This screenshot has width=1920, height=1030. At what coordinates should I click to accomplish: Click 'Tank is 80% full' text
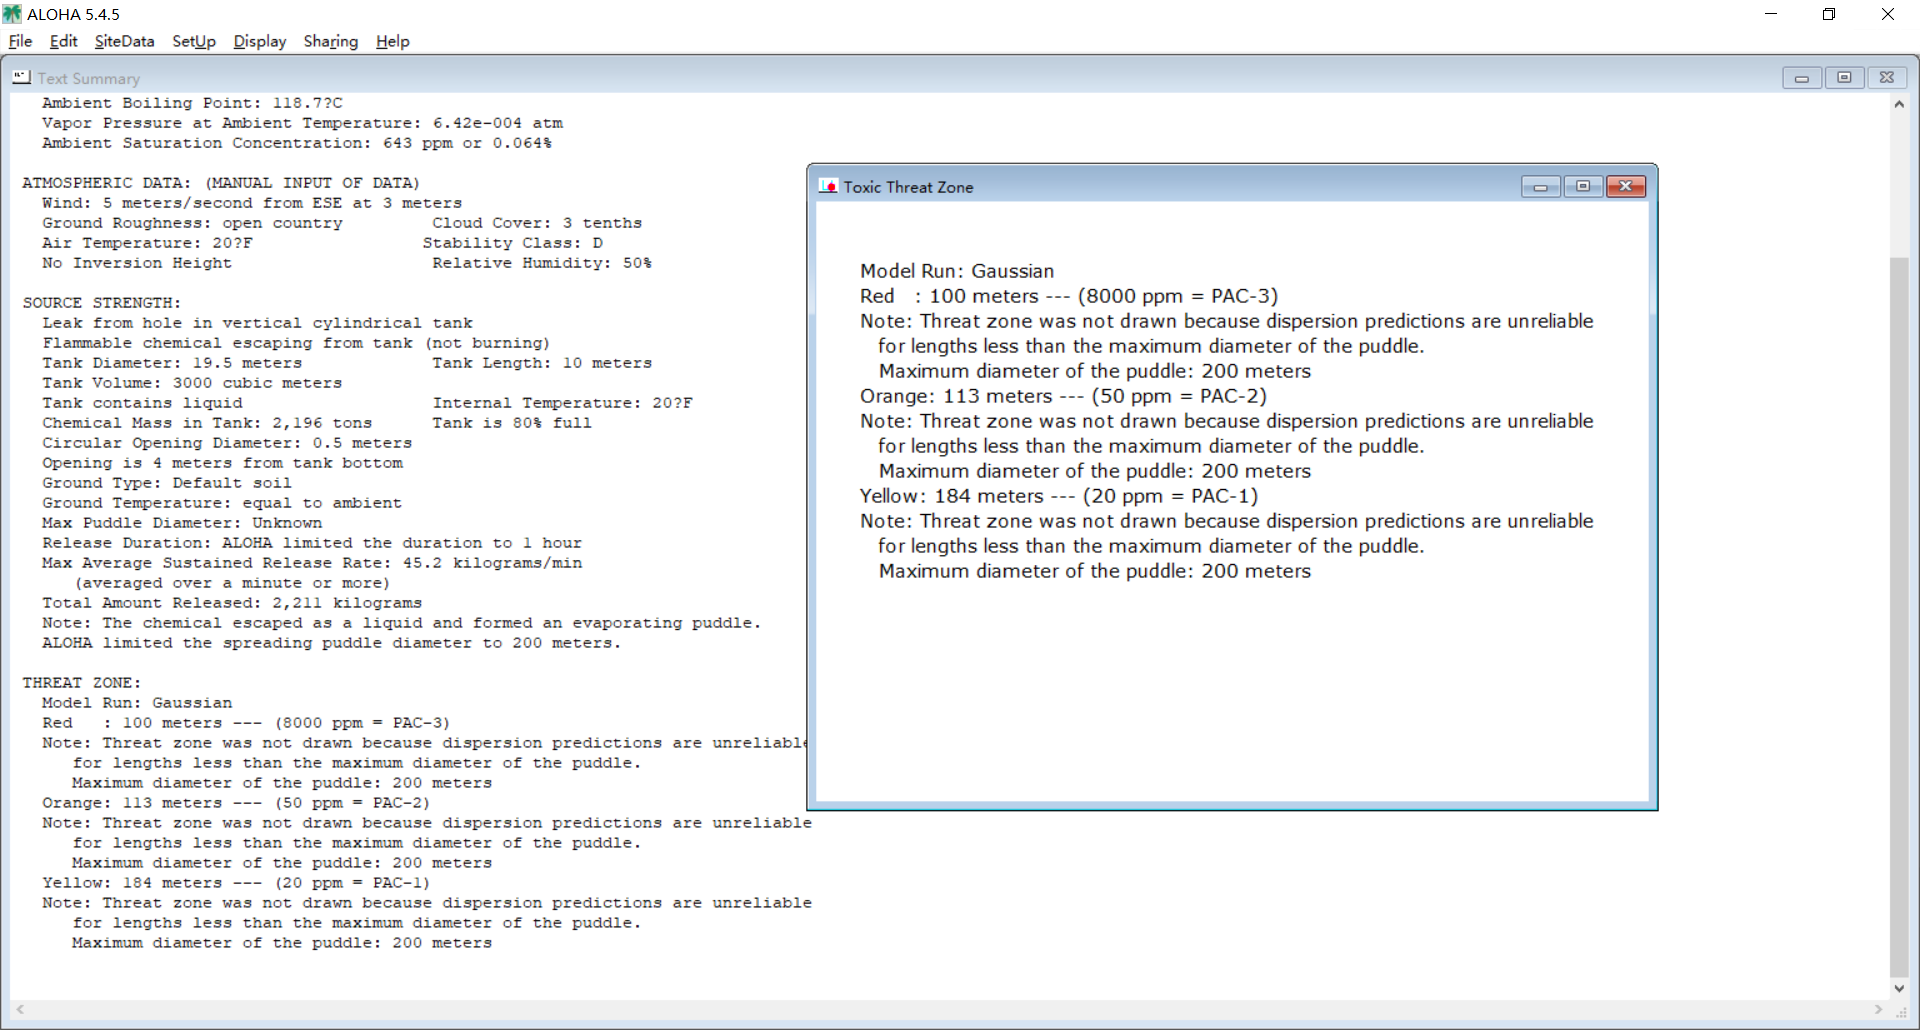coord(512,423)
